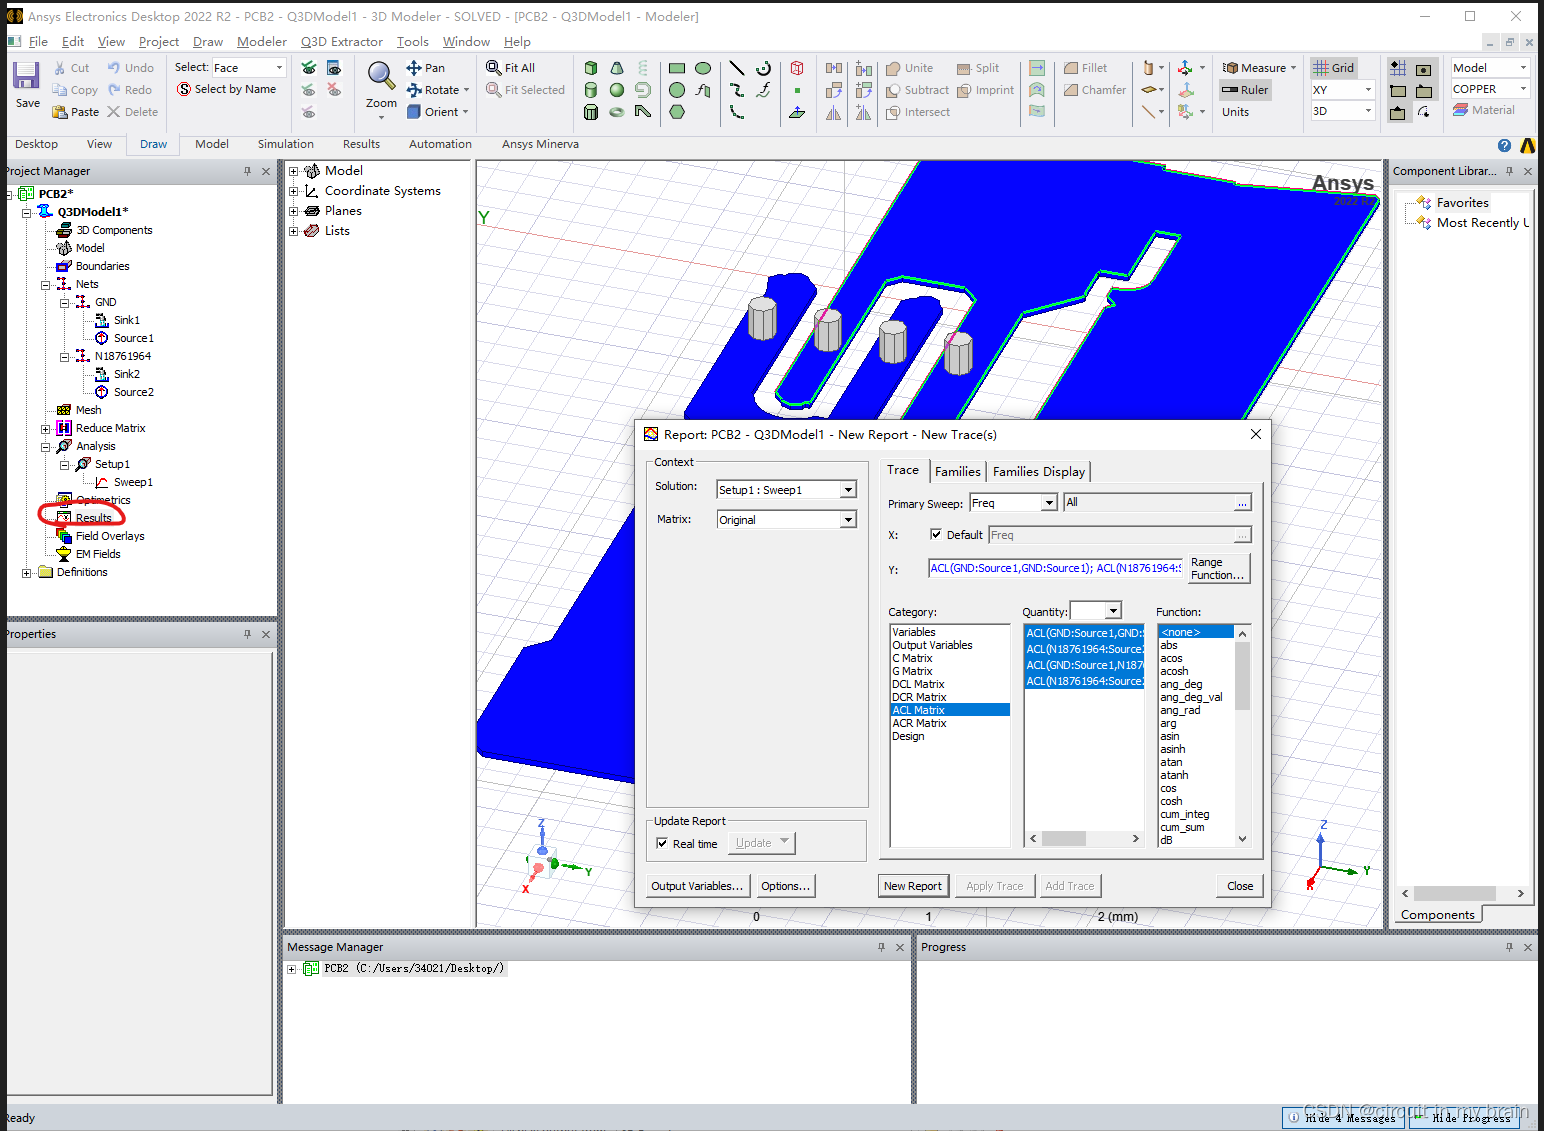Image resolution: width=1544 pixels, height=1131 pixels.
Task: Select Results in the Project Manager tree
Action: click(93, 518)
